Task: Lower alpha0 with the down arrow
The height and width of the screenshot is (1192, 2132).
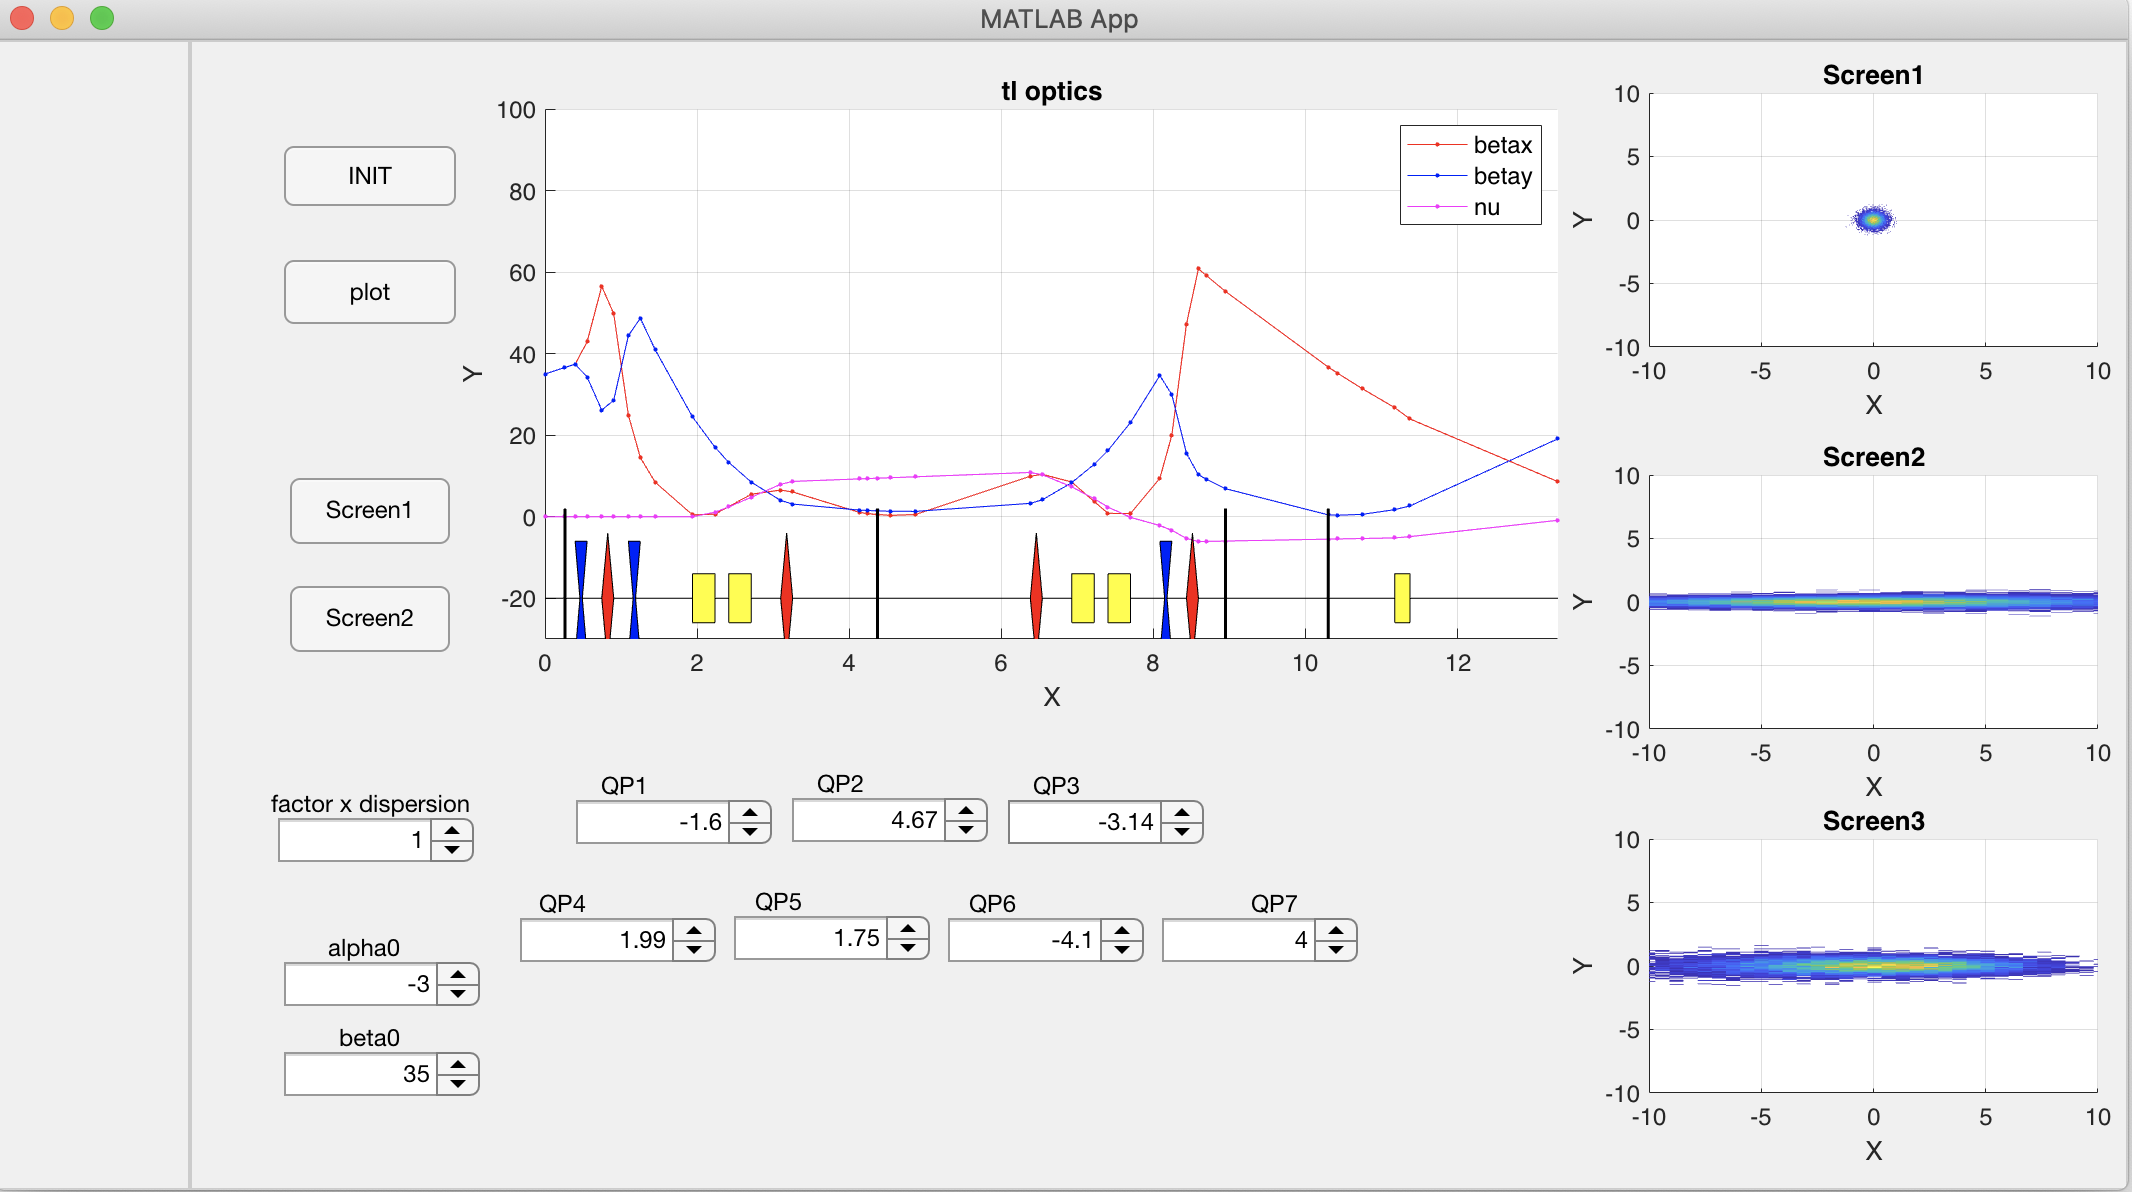Action: pyautogui.click(x=458, y=994)
